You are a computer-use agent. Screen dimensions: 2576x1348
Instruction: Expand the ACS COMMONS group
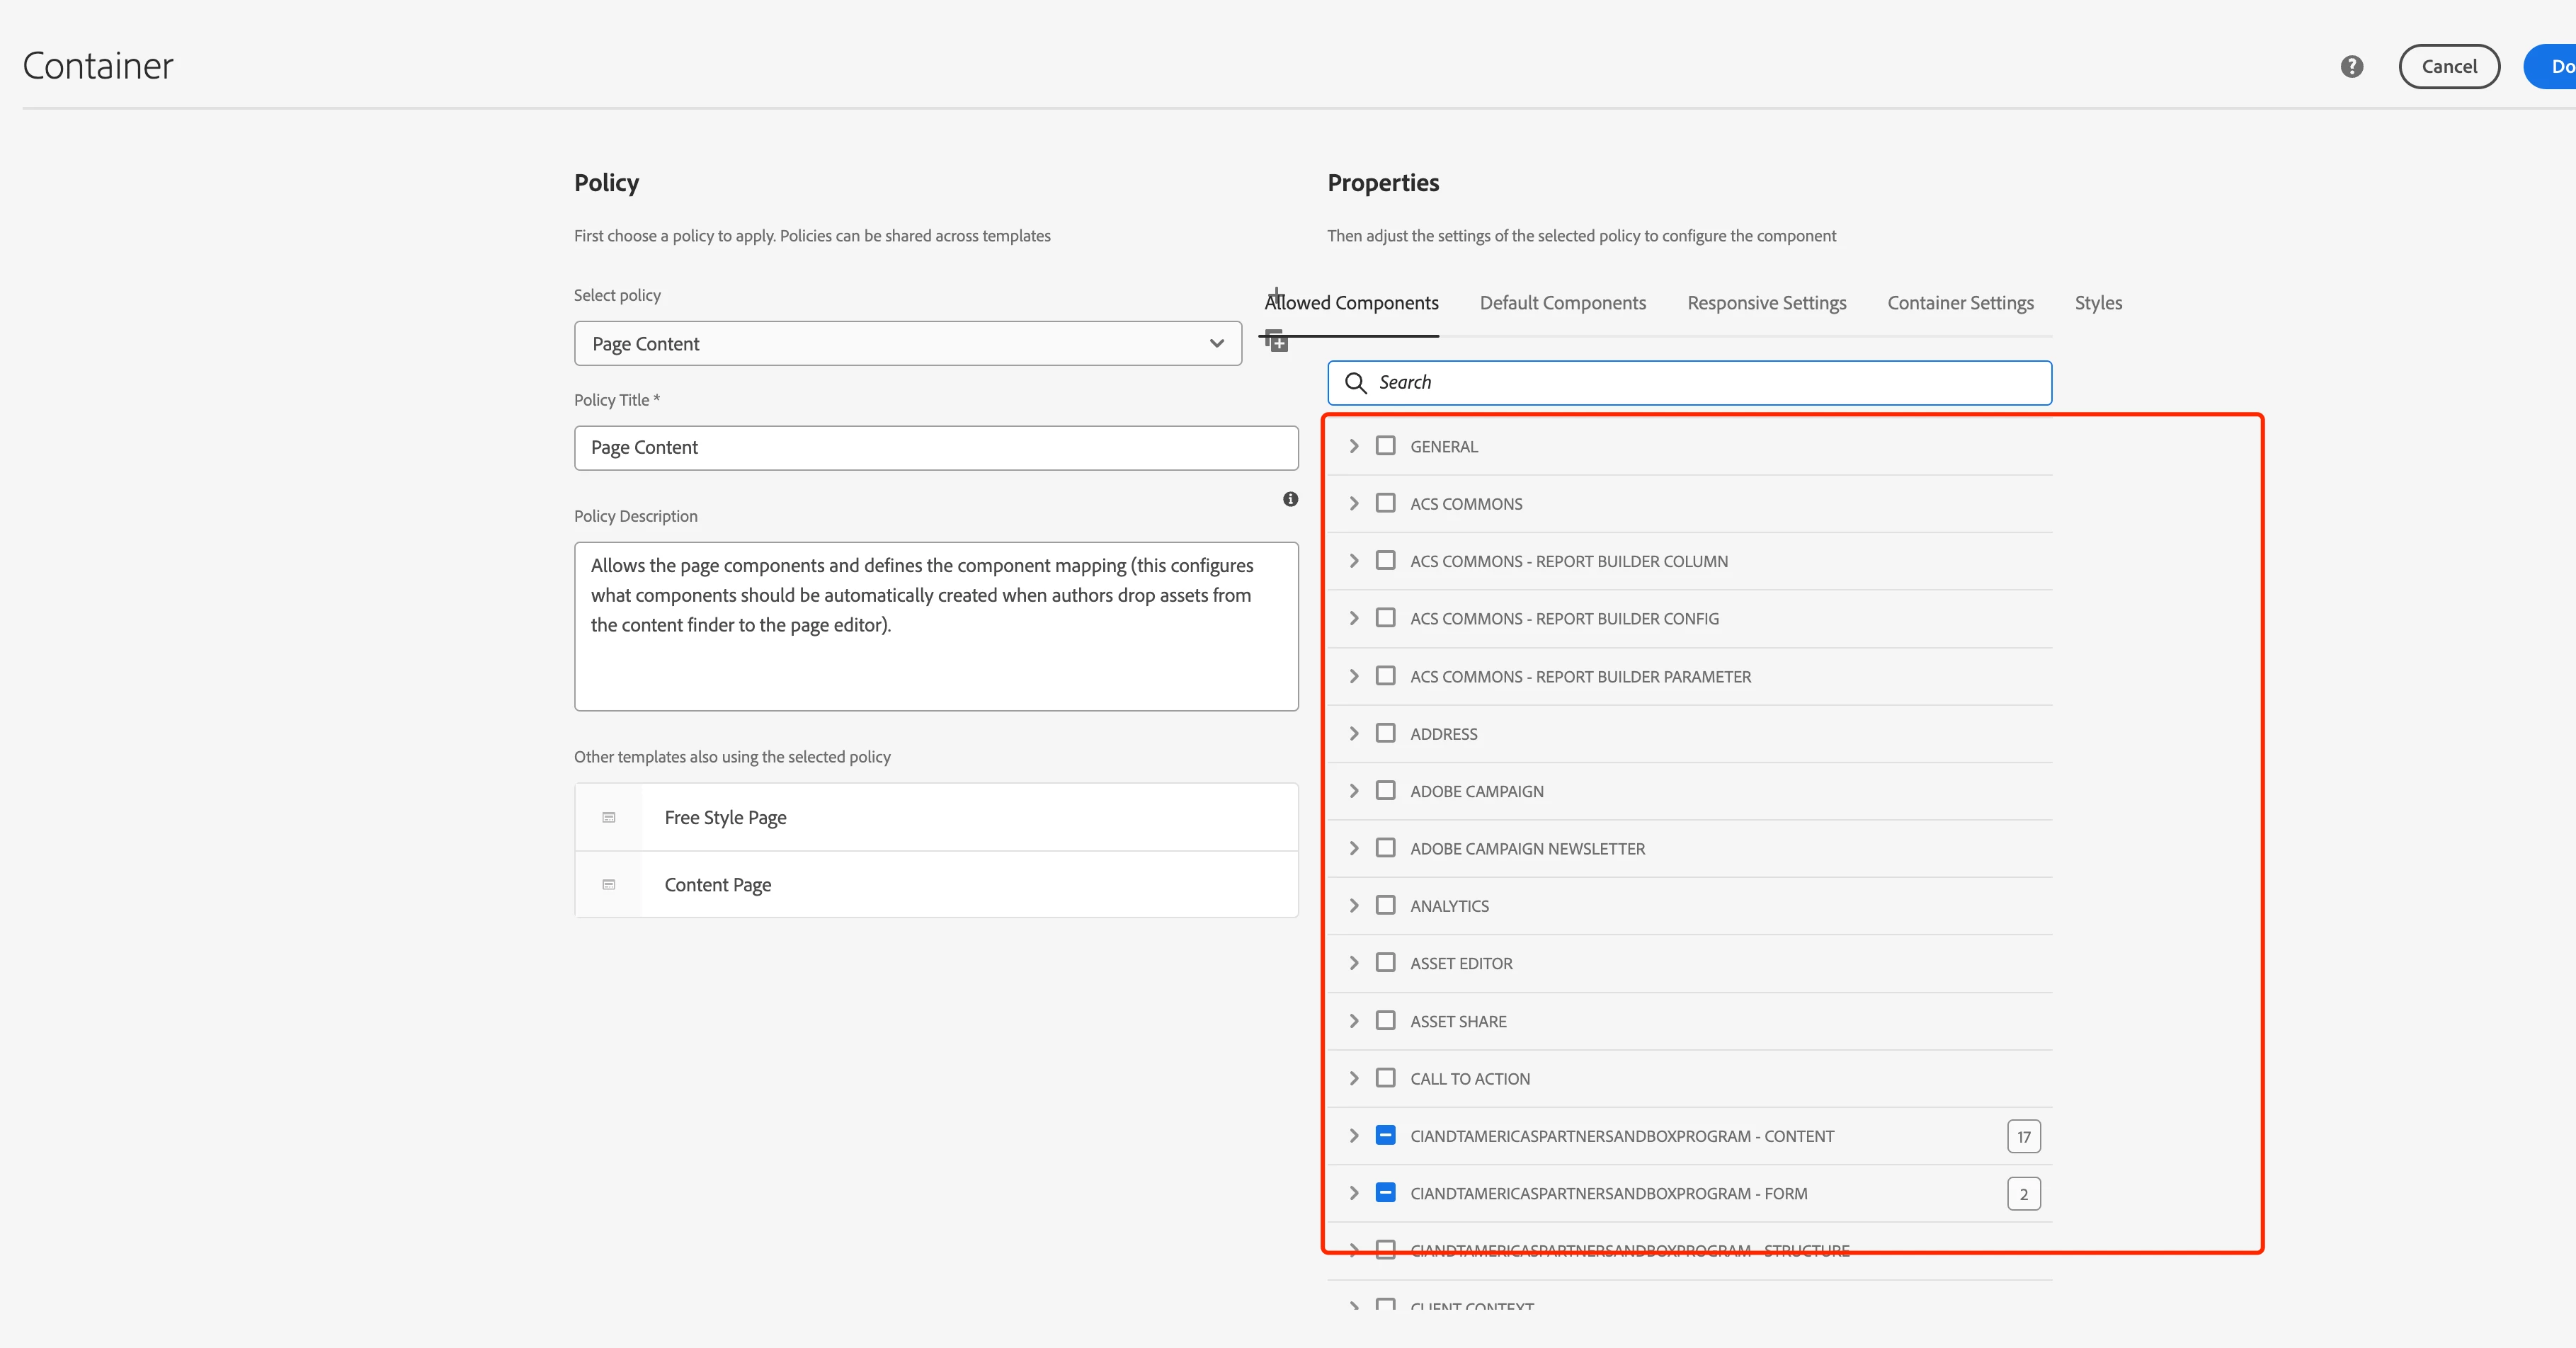[x=1354, y=503]
